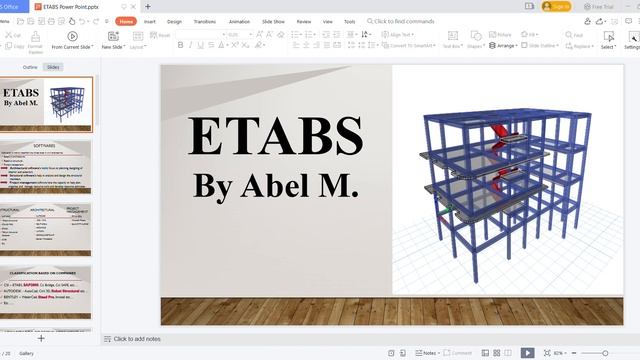Add new slide with plus button below thumbnails
This screenshot has width=640, height=360.
41,338
